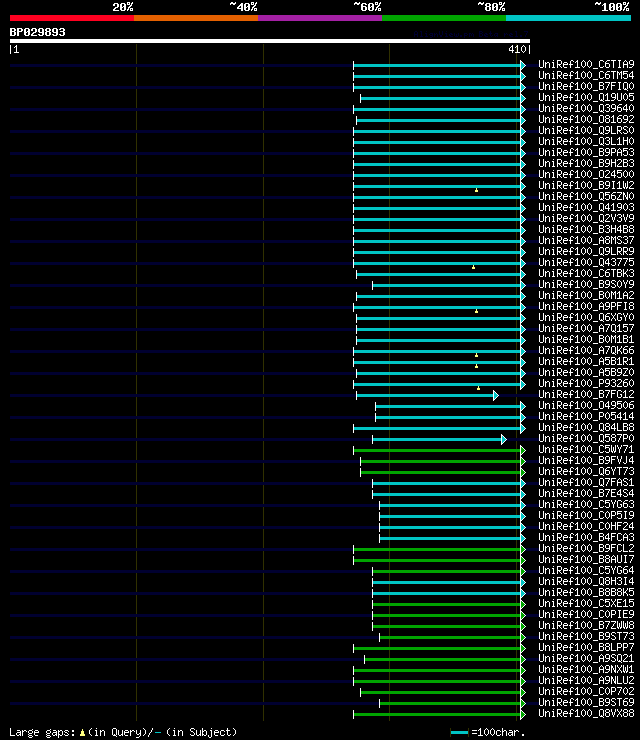Select the UniRef100_B7FG12 label

(x=586, y=395)
